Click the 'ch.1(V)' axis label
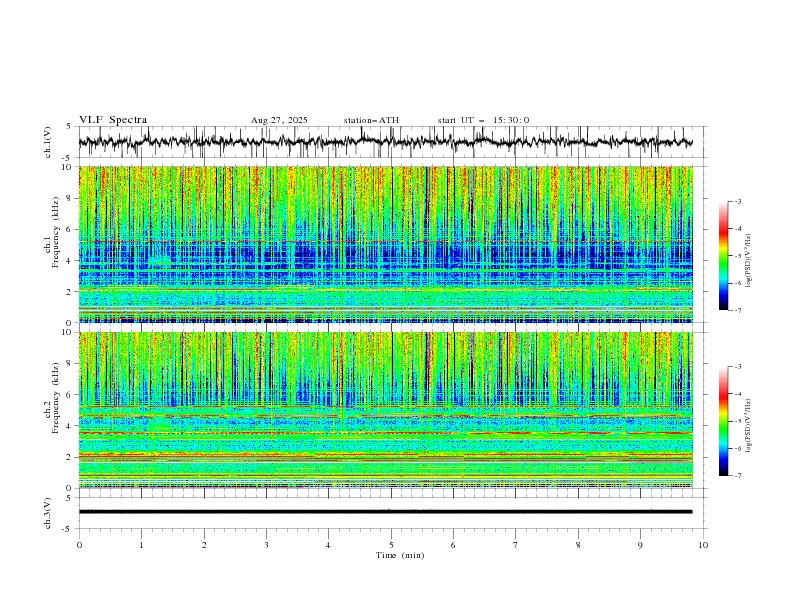Image resolution: width=792 pixels, height=612 pixels. (48, 142)
